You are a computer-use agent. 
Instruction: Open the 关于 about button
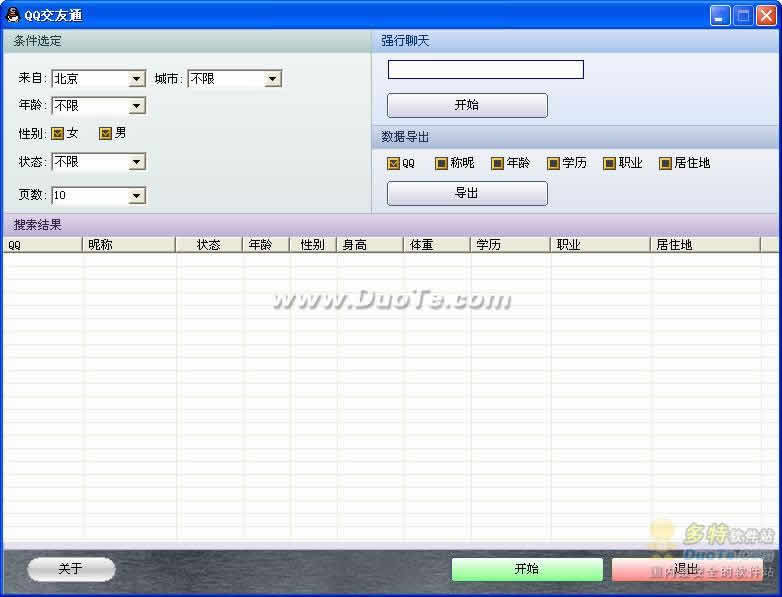(x=71, y=569)
